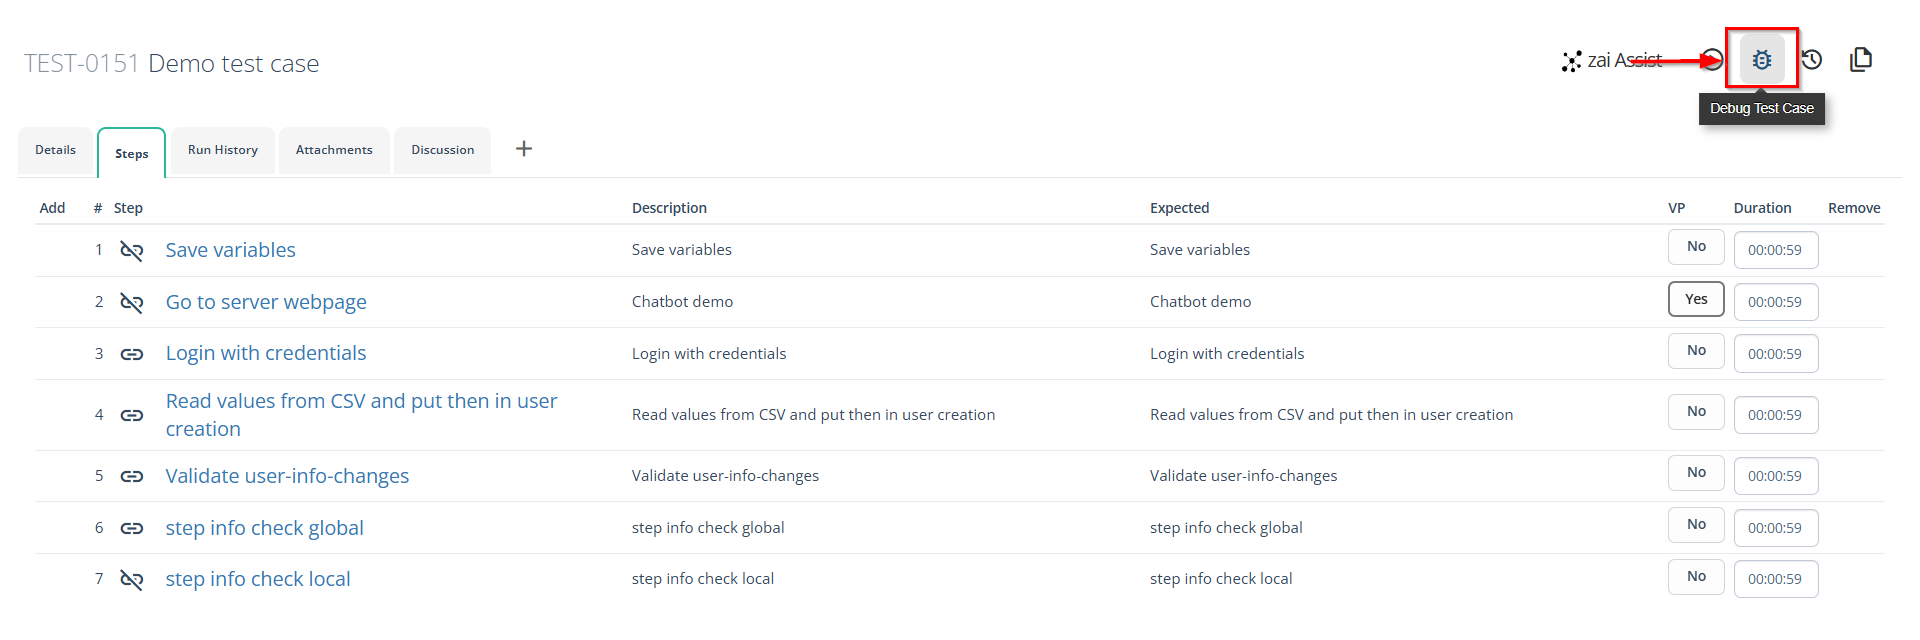Add a new tab with the plus button
Image resolution: width=1920 pixels, height=640 pixels.
[523, 149]
